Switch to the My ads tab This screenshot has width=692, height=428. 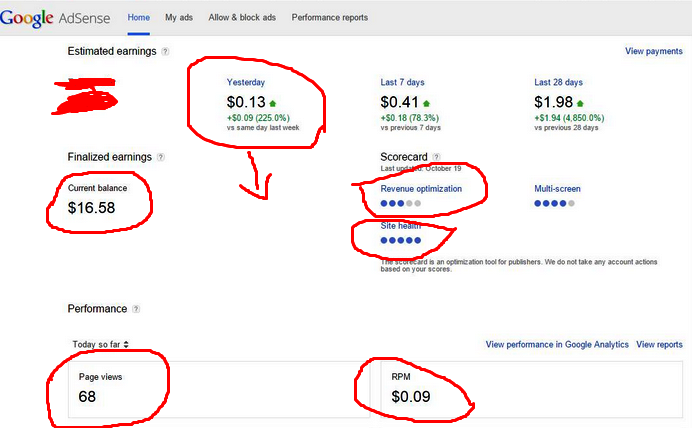coord(179,17)
